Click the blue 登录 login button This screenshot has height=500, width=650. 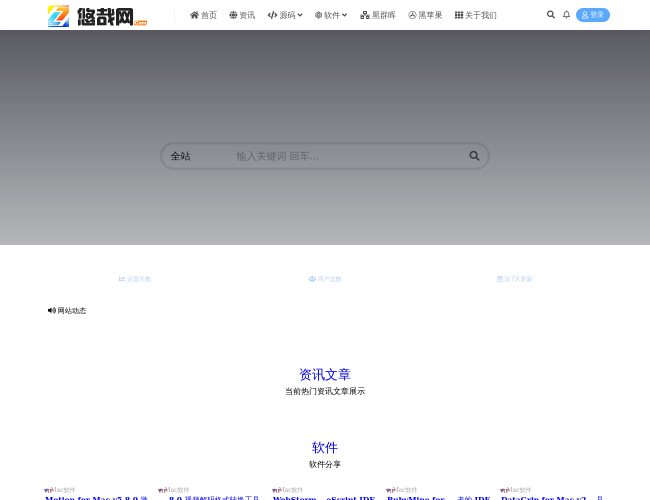point(593,15)
